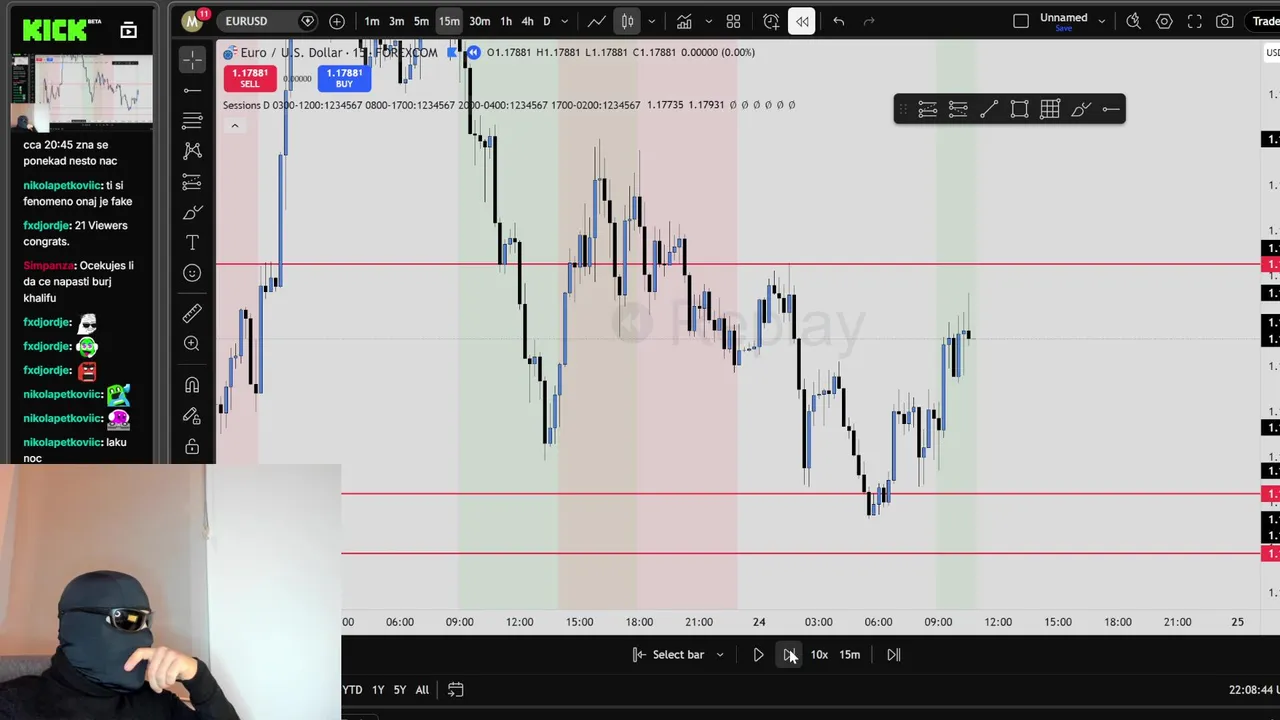Select the 5m timeframe
This screenshot has width=1280, height=720.
point(421,21)
